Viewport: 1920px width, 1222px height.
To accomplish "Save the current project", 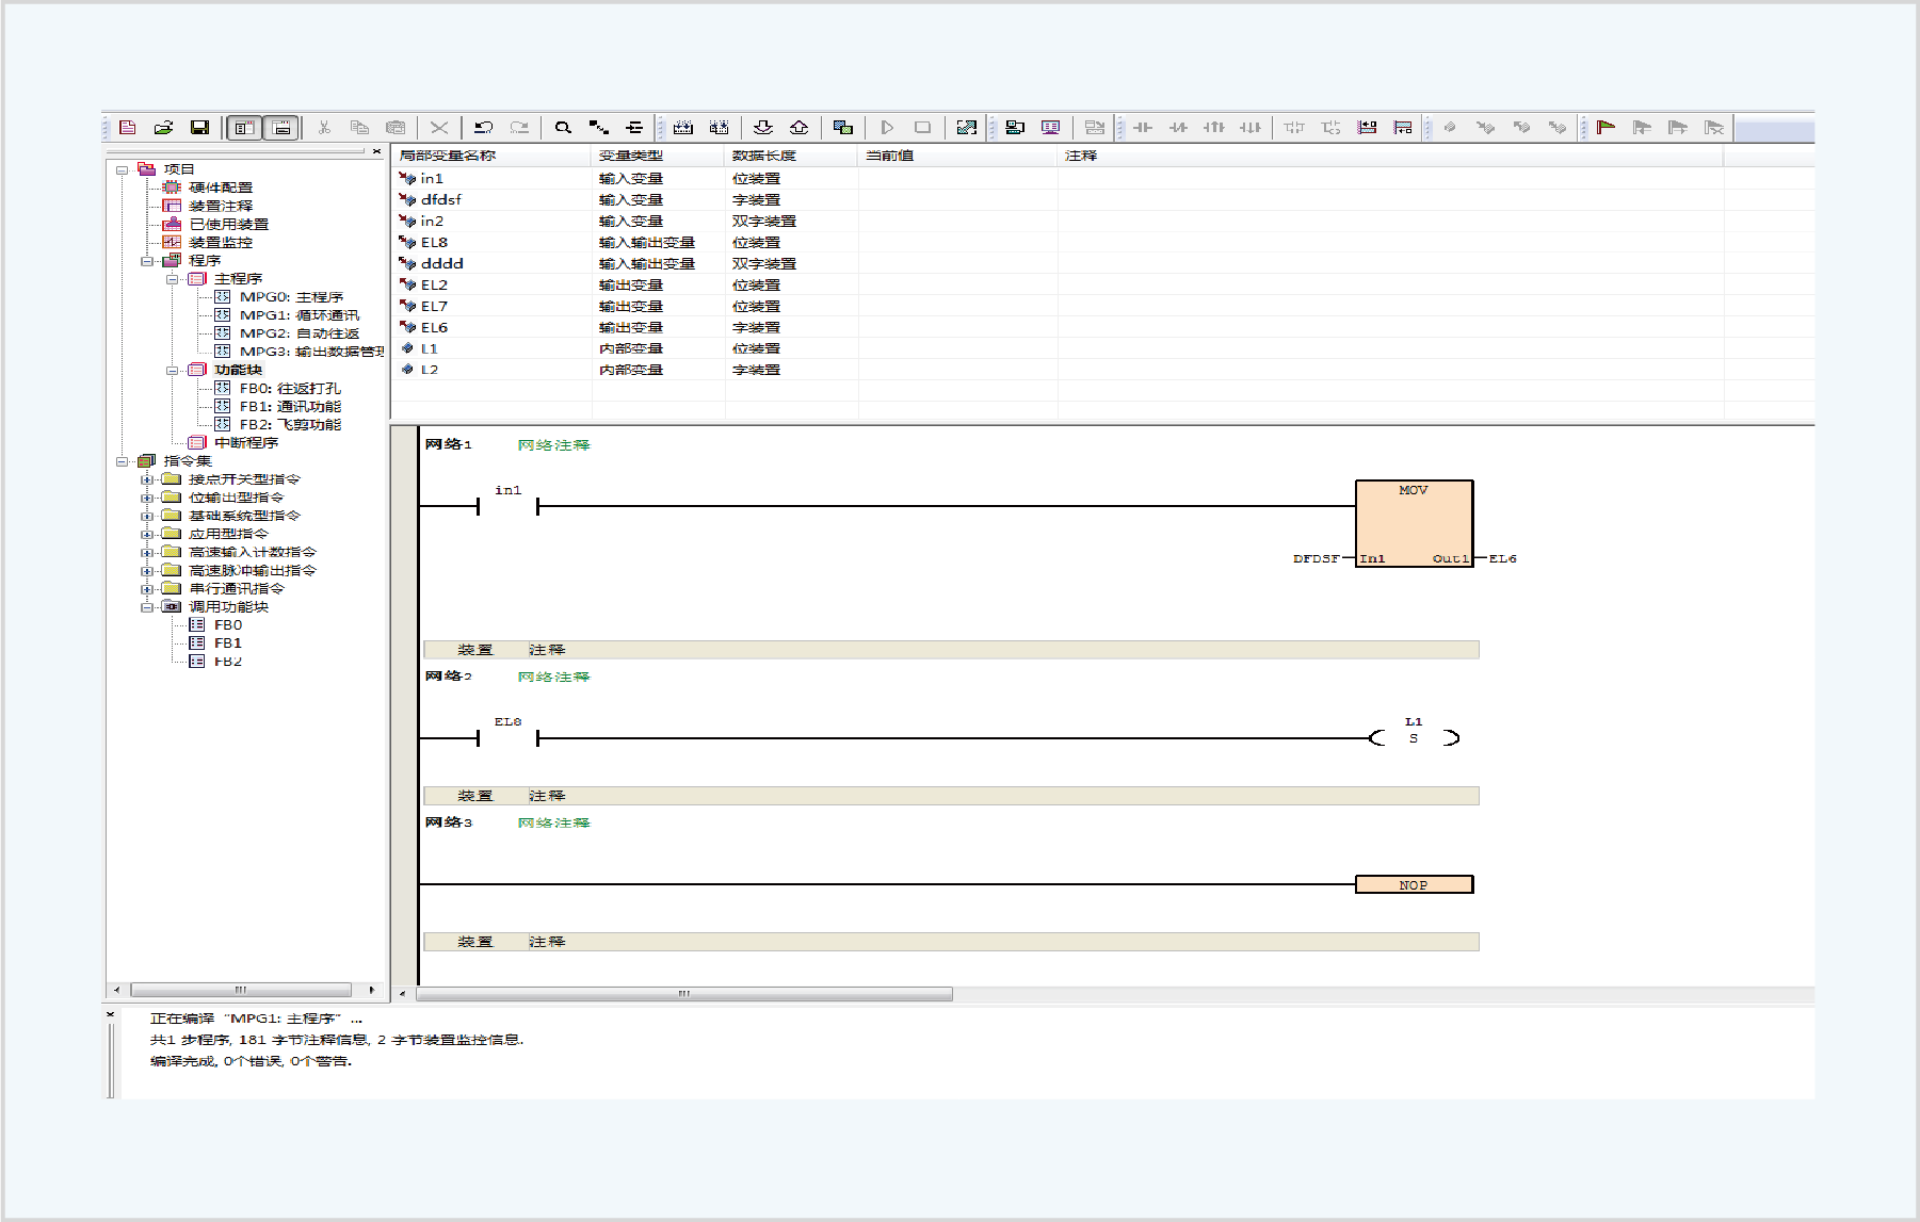I will point(199,127).
